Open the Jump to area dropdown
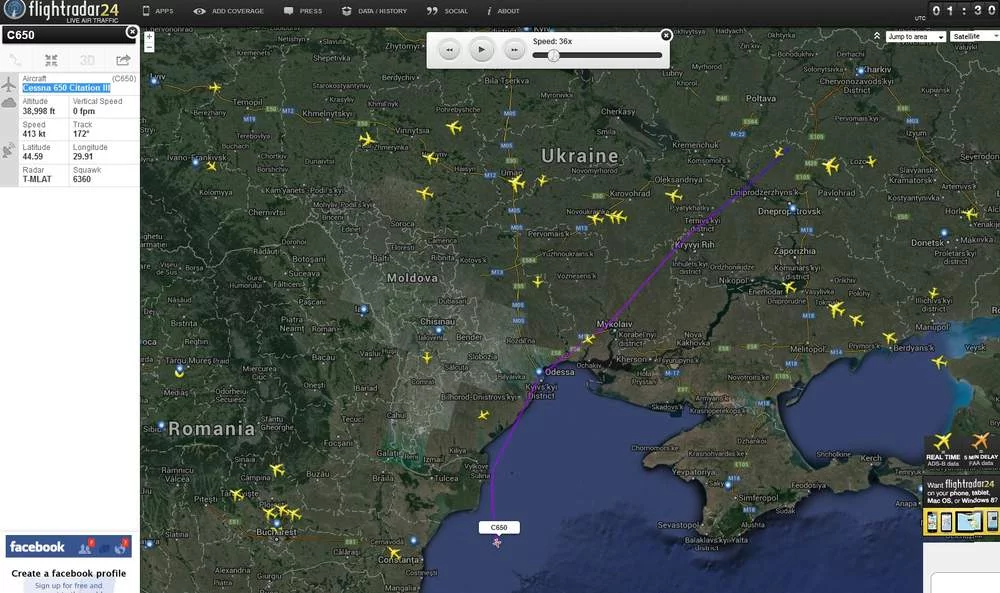This screenshot has width=1000, height=593. coord(915,37)
